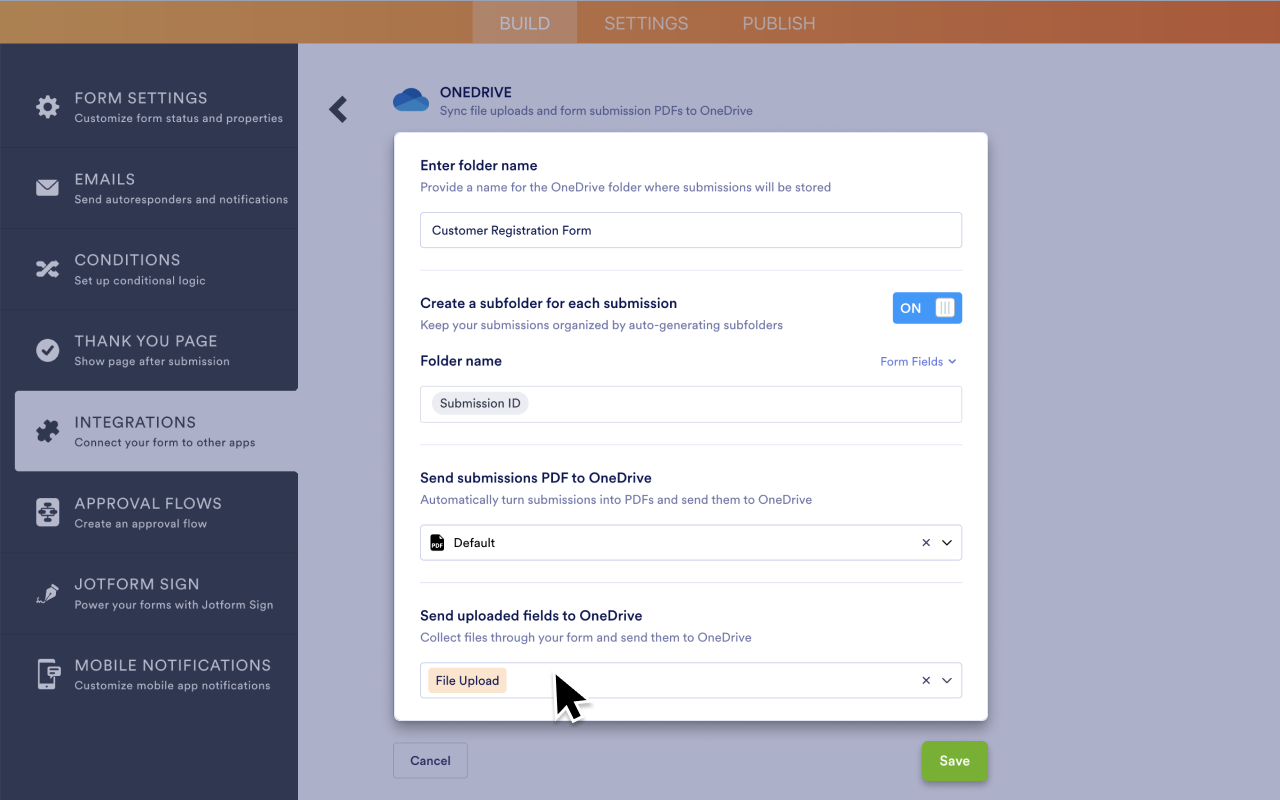This screenshot has width=1280, height=800.
Task: Save the OneDrive integration settings
Action: (x=954, y=760)
